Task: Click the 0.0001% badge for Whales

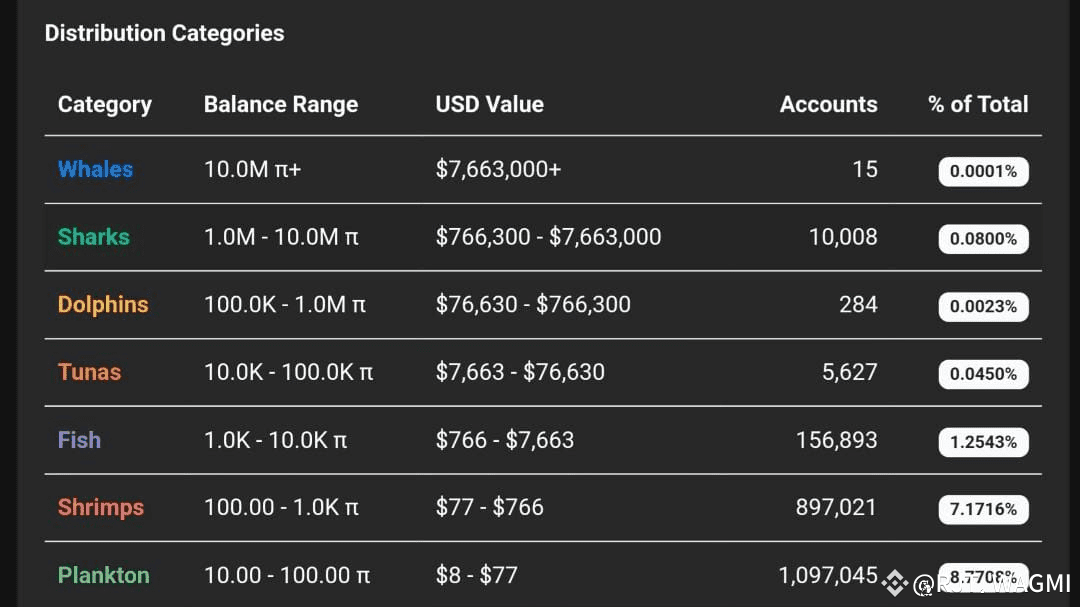Action: pyautogui.click(x=983, y=171)
